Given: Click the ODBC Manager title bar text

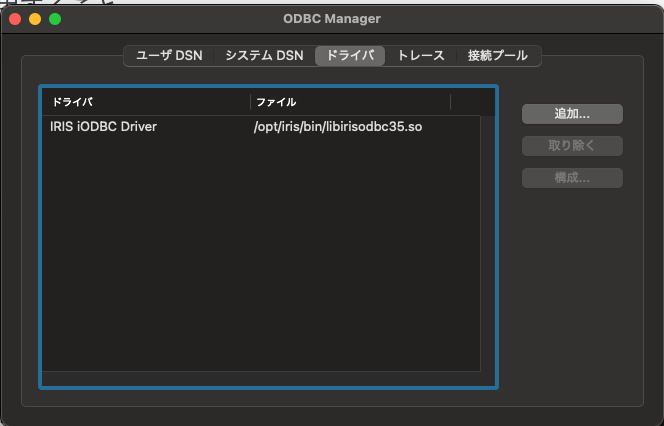Looking at the screenshot, I should tap(331, 19).
